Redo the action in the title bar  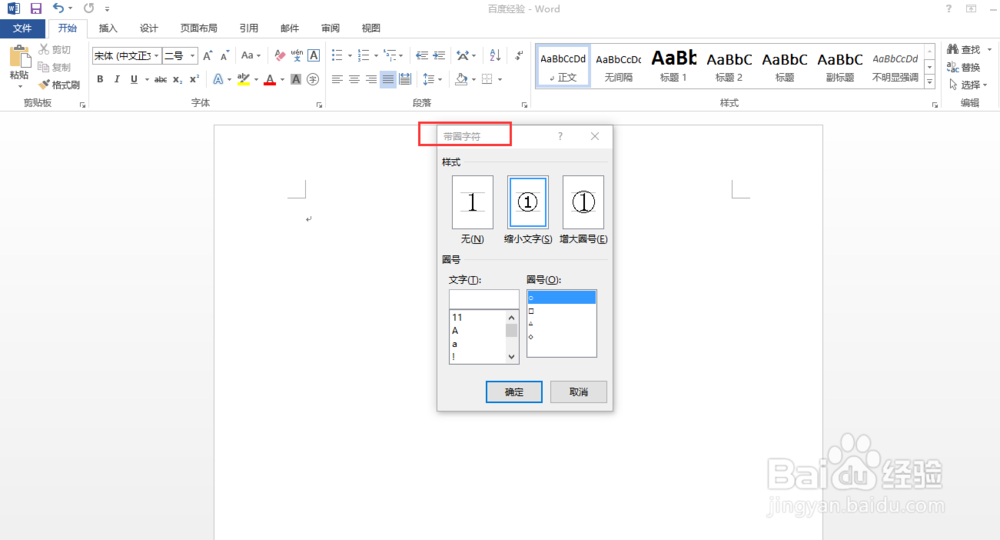point(89,8)
